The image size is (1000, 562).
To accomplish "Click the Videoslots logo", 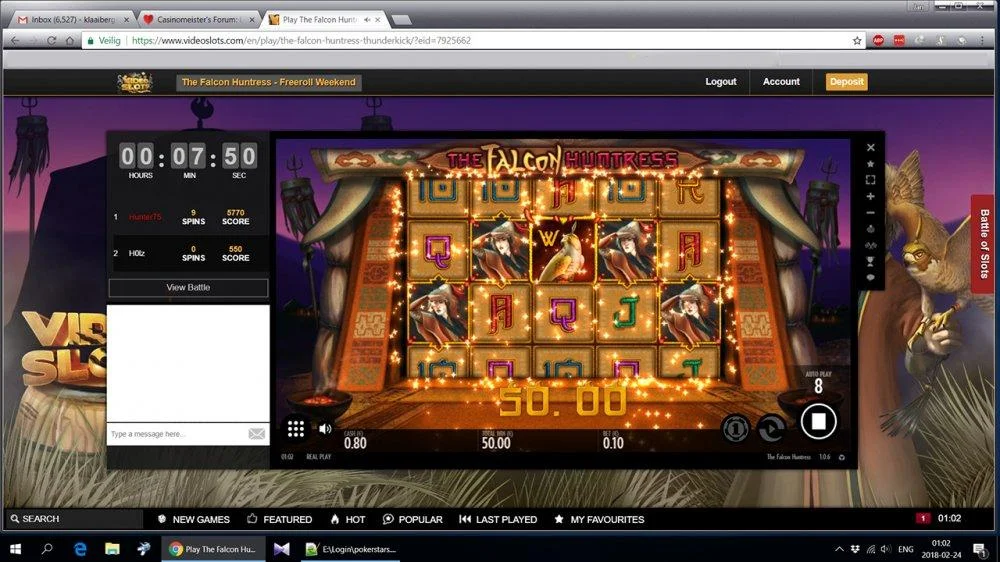I will click(135, 82).
